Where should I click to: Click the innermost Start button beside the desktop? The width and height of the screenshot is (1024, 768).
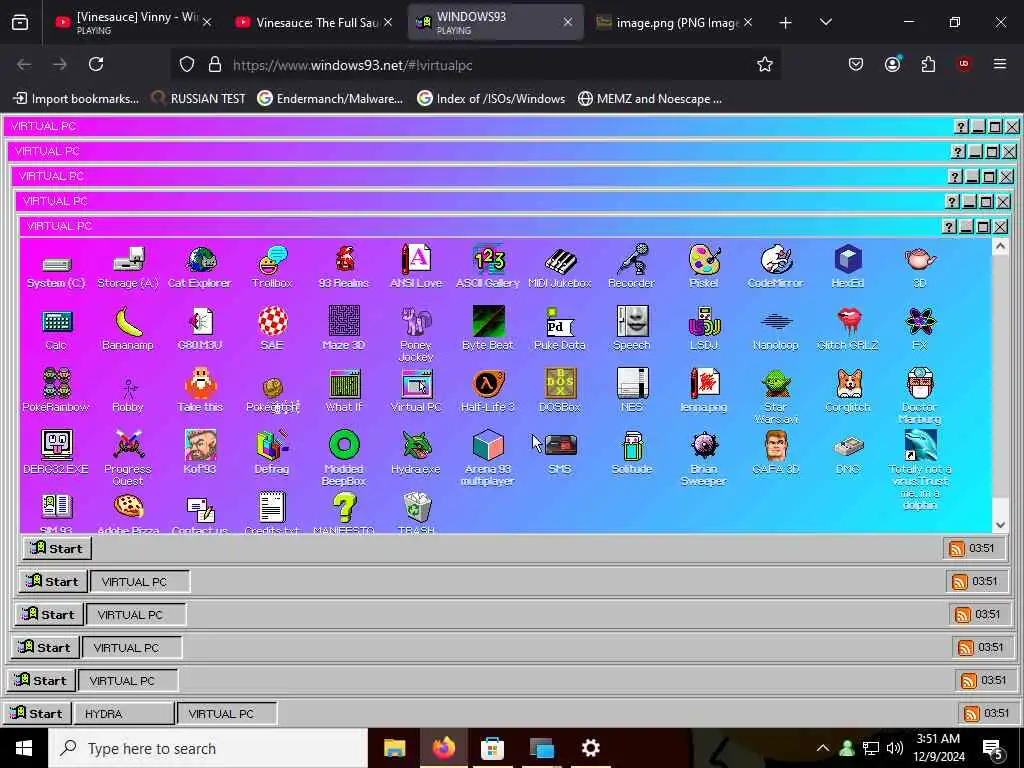pyautogui.click(x=57, y=549)
